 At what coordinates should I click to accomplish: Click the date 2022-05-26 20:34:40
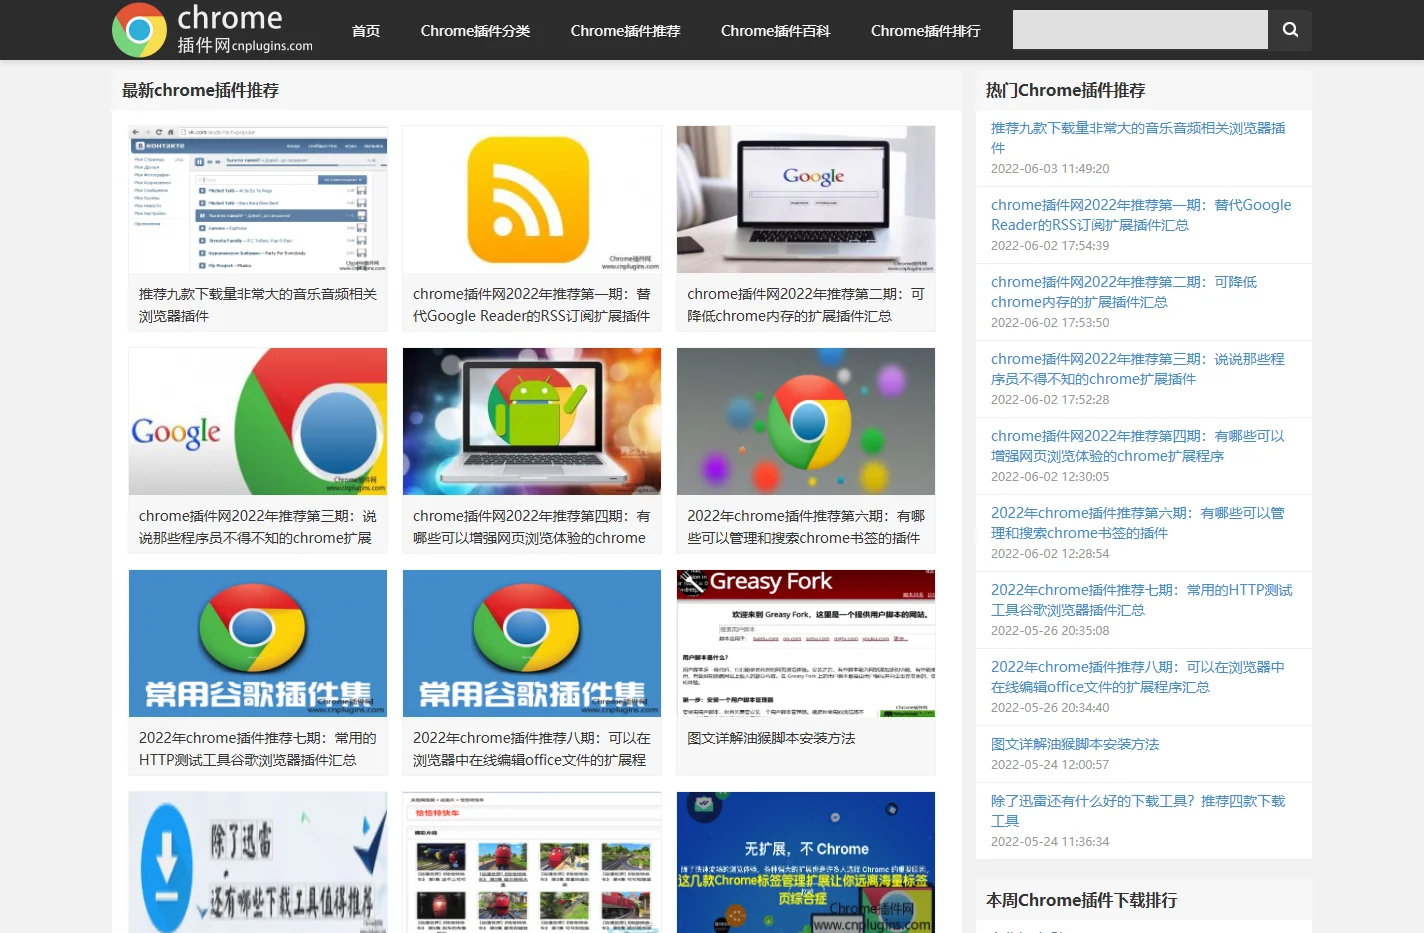[1050, 708]
